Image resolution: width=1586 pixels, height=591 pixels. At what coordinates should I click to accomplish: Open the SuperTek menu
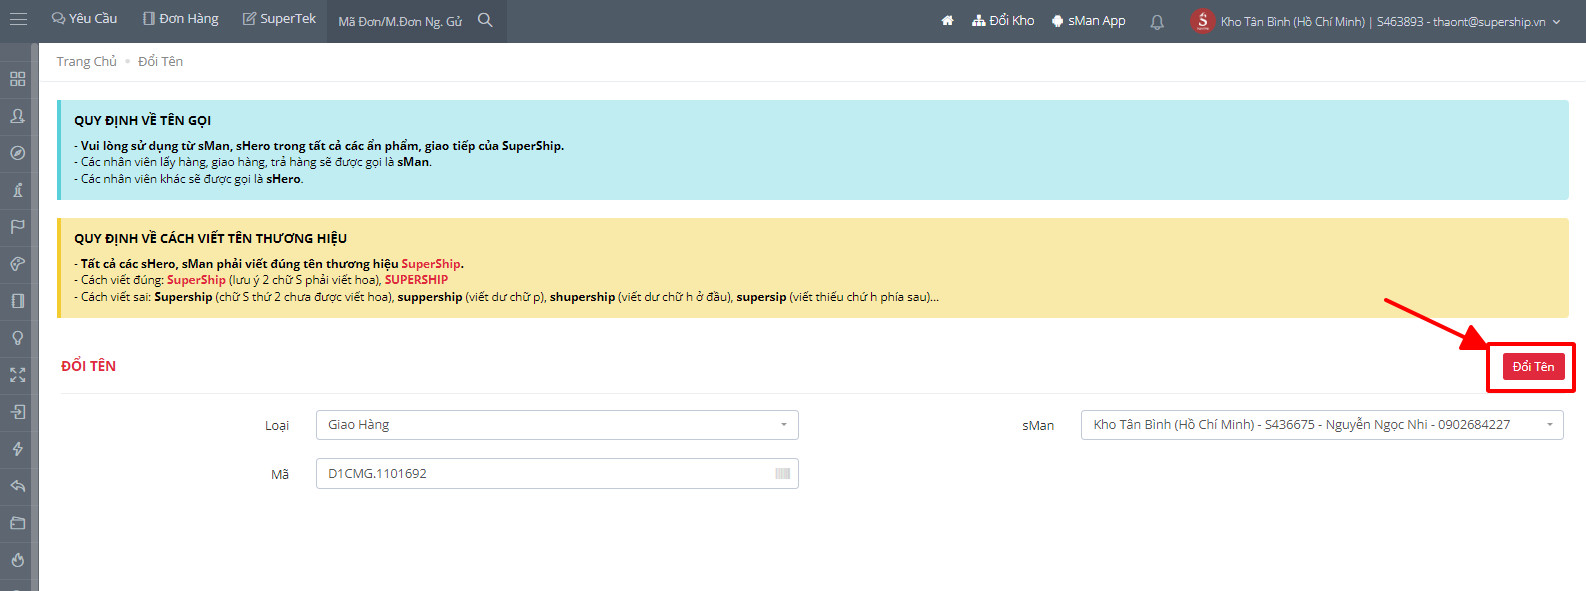[279, 19]
